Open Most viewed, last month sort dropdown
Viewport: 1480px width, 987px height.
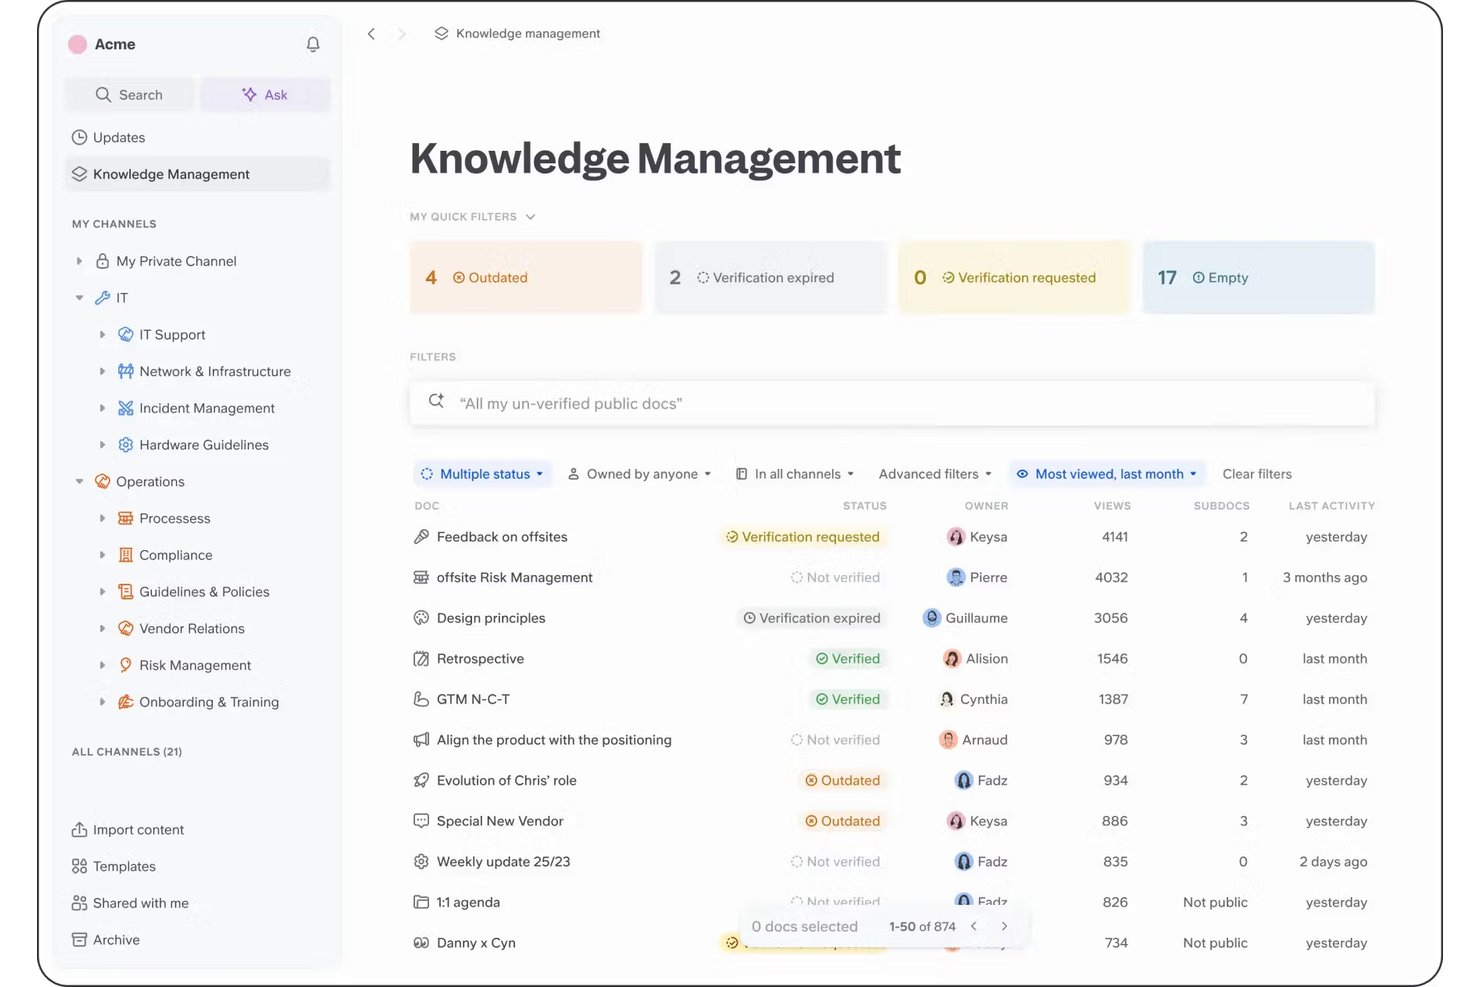[1107, 474]
